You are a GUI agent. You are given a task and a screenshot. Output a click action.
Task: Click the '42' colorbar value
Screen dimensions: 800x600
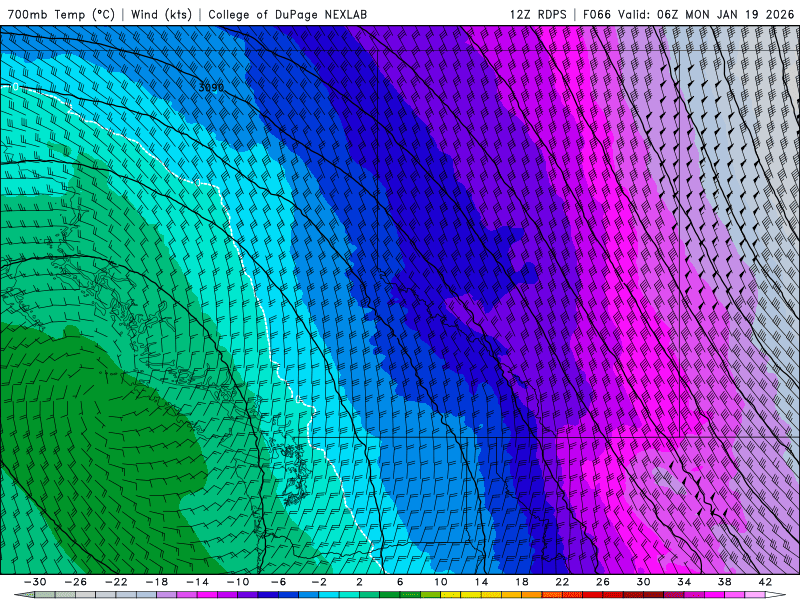click(765, 582)
